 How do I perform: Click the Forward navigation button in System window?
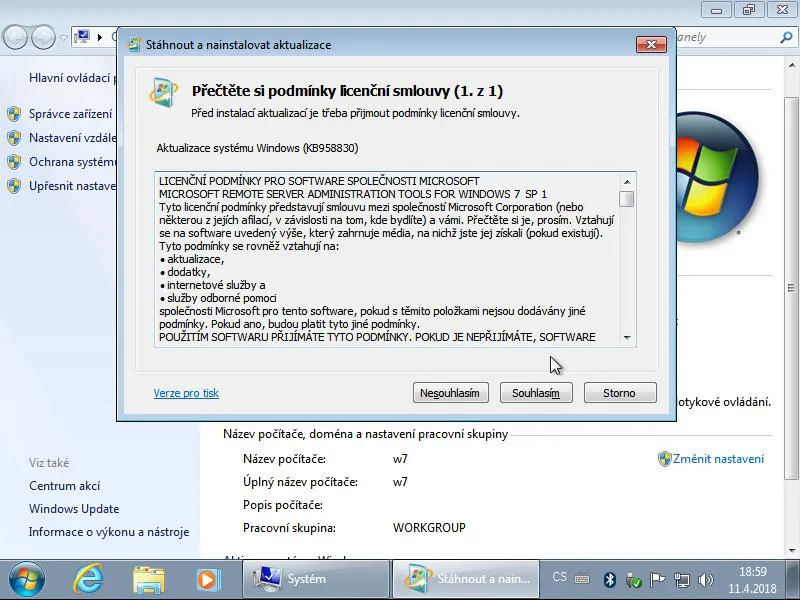(43, 37)
